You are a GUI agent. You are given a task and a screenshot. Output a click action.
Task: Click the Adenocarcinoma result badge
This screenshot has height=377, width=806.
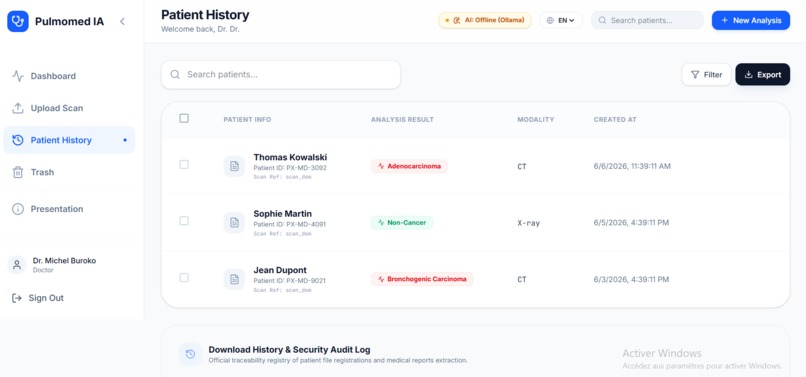point(409,166)
